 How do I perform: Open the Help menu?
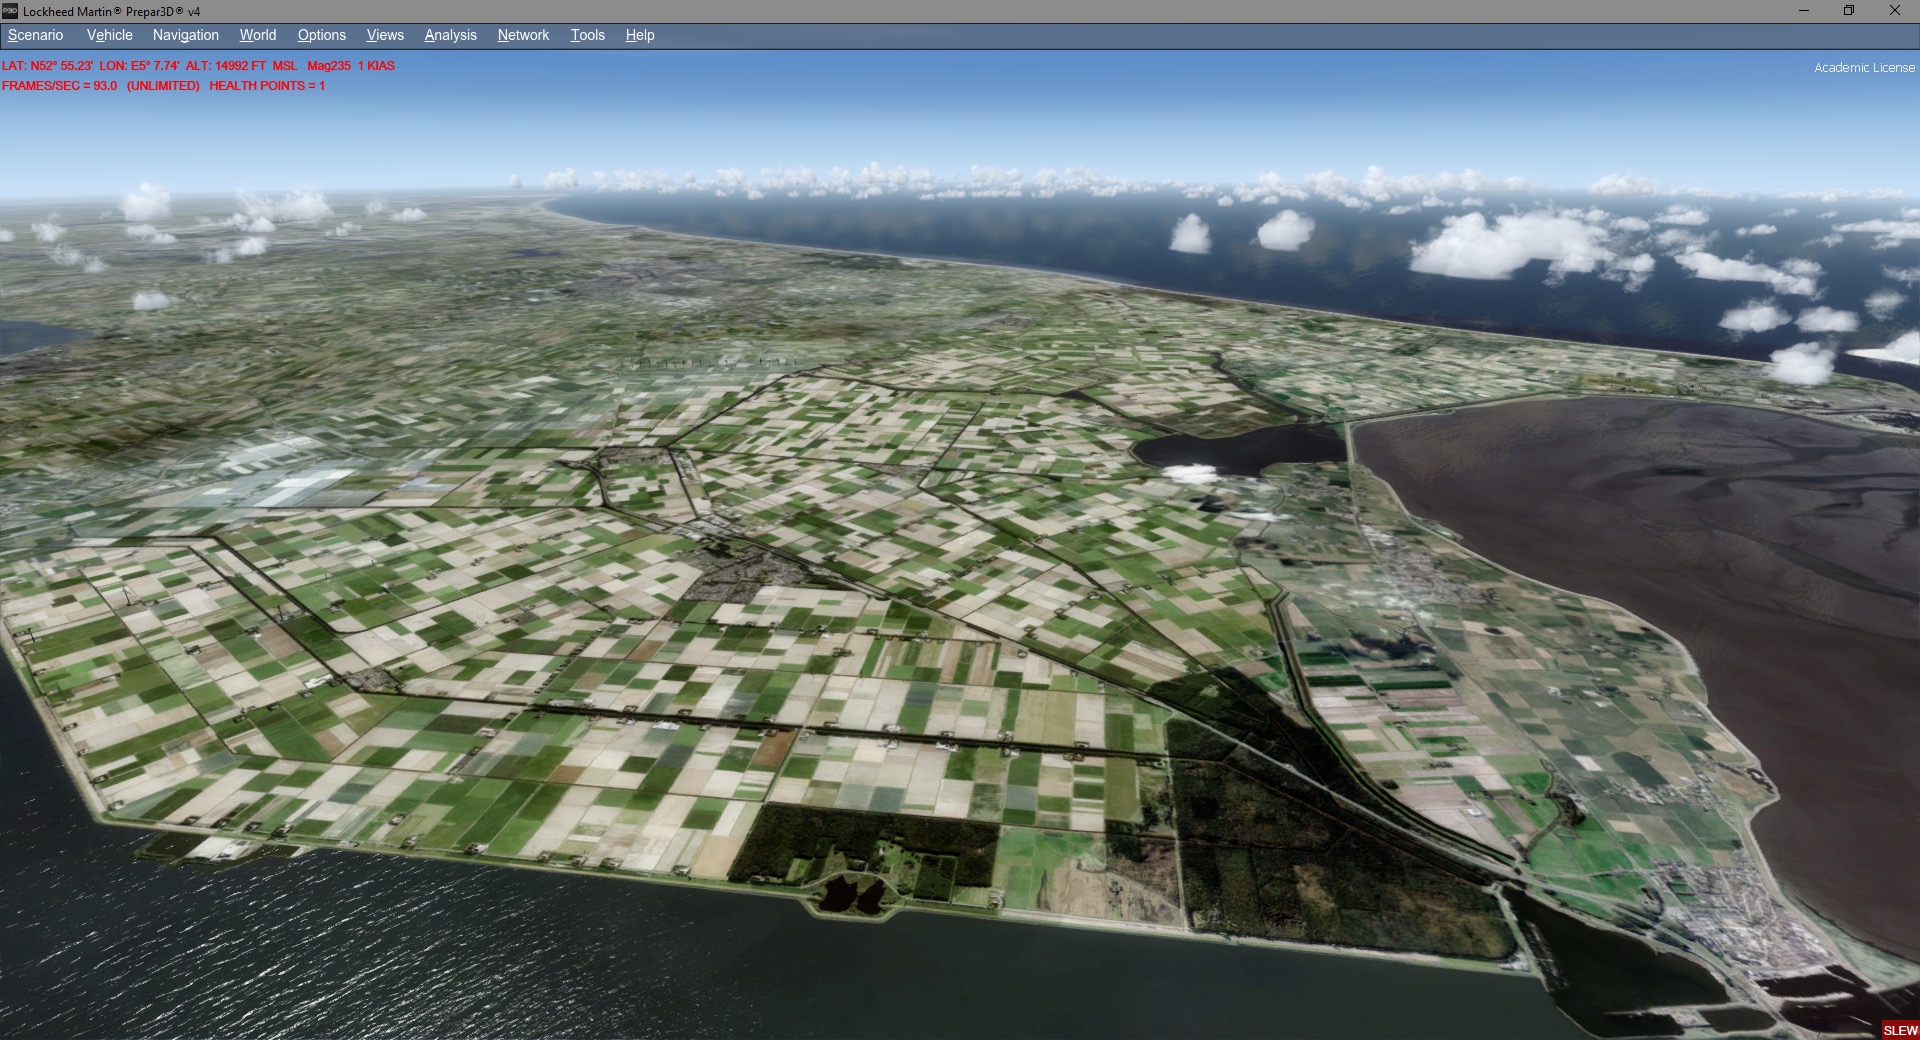(x=639, y=35)
